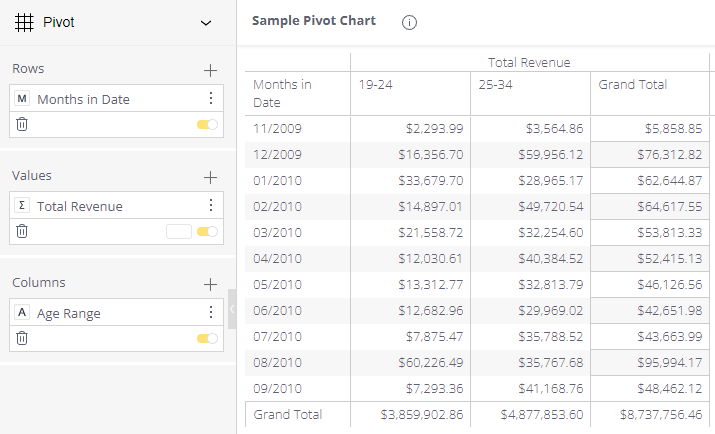Toggle the Total Revenue field switch
Image resolution: width=715 pixels, height=434 pixels.
(x=207, y=231)
